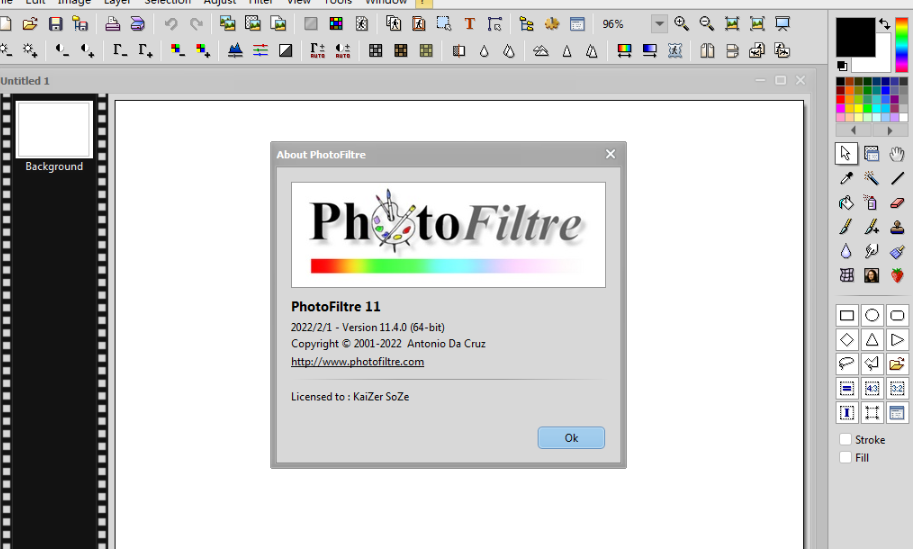Click the Print icon
The height and width of the screenshot is (549, 913).
(112, 24)
